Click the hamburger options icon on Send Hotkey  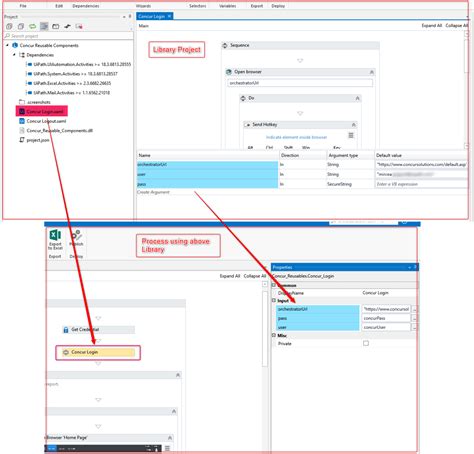351,135
